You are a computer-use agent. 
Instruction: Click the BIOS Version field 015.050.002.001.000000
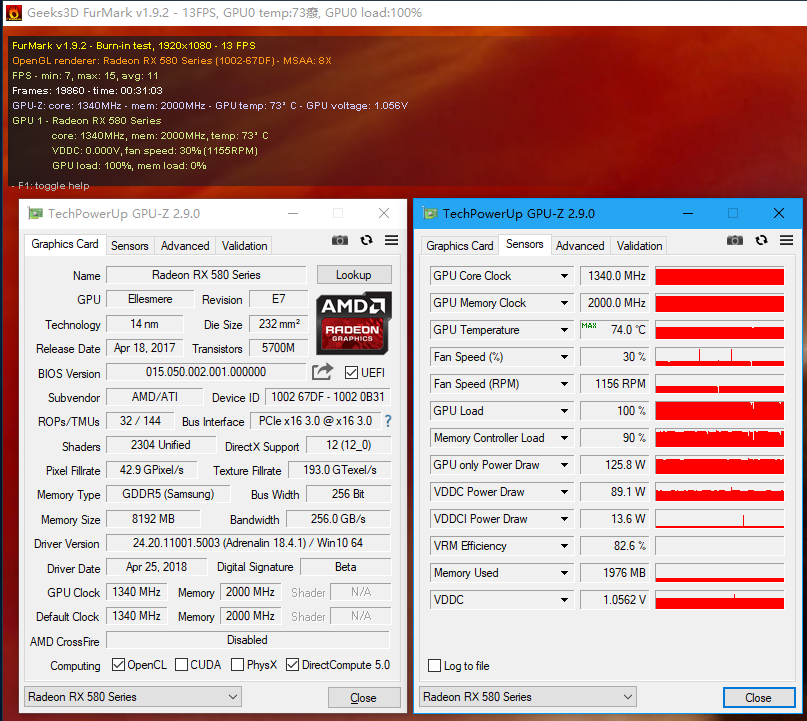coord(206,372)
